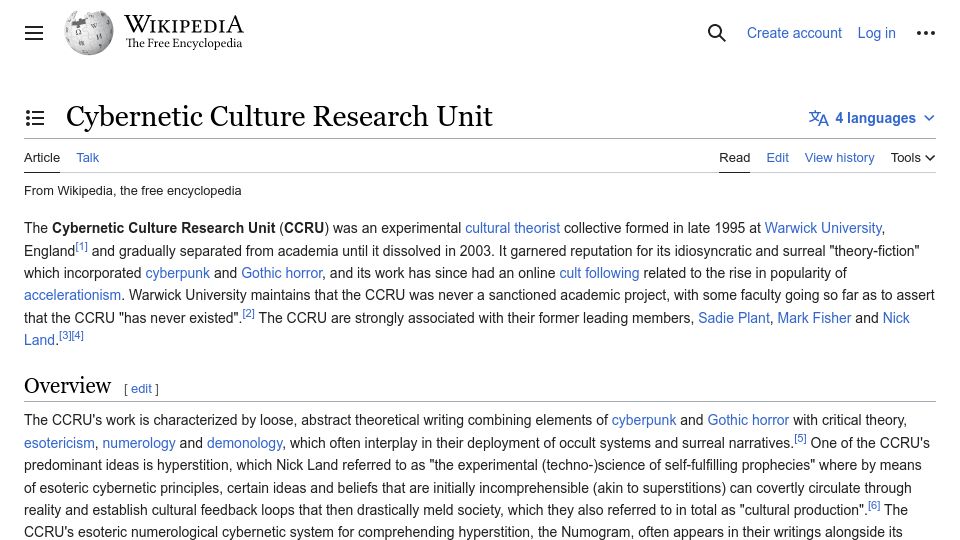Screen dimensions: 960x540
Task: Open the View history tab
Action: tap(839, 158)
